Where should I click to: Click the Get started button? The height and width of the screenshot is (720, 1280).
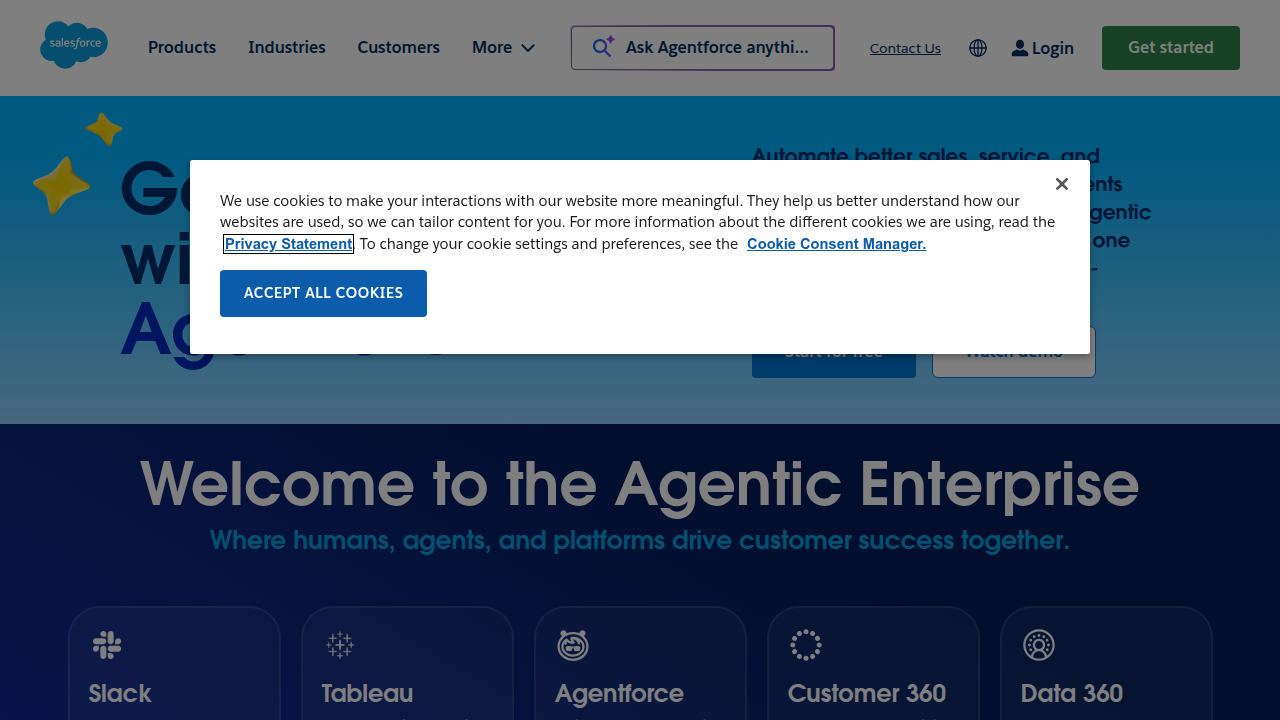tap(1171, 48)
